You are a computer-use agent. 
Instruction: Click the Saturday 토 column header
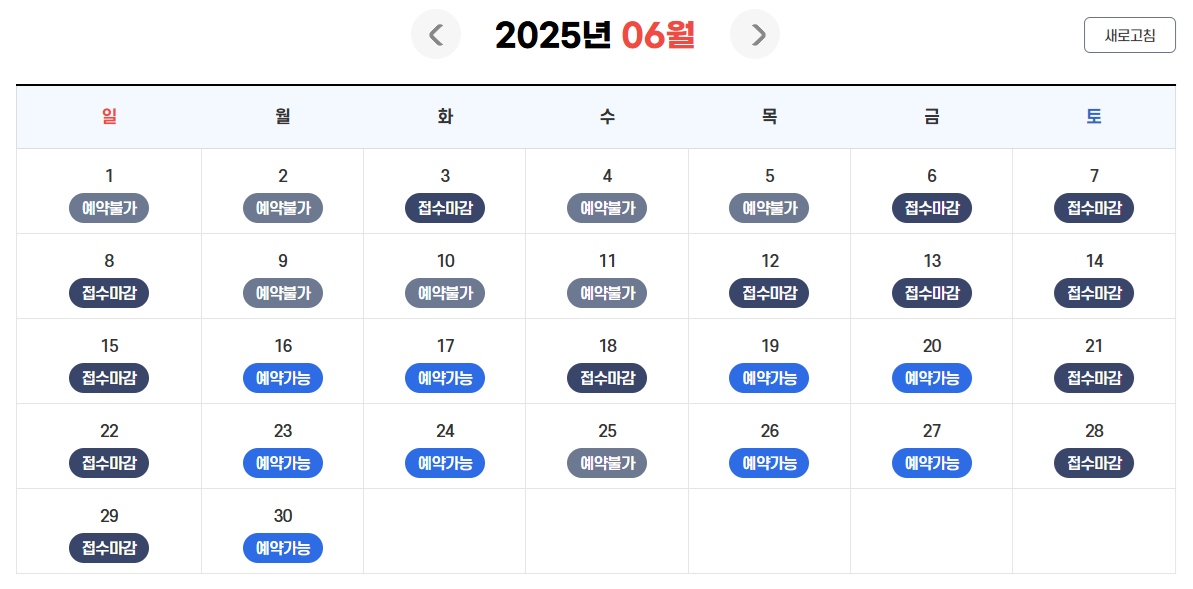click(1093, 116)
